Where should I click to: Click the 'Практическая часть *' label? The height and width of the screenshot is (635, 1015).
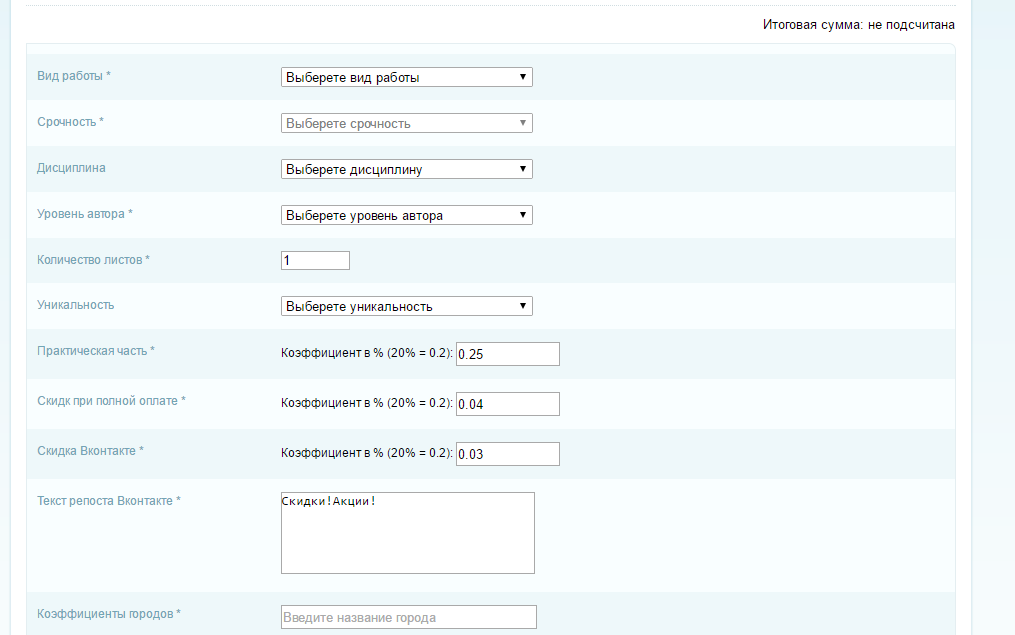[x=96, y=351]
